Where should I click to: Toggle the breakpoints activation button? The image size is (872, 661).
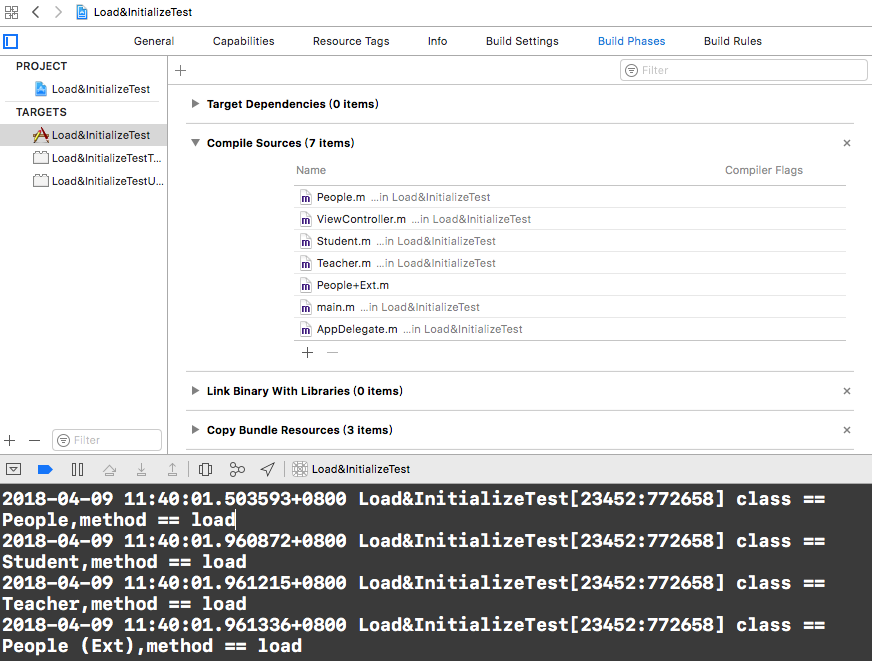point(45,469)
